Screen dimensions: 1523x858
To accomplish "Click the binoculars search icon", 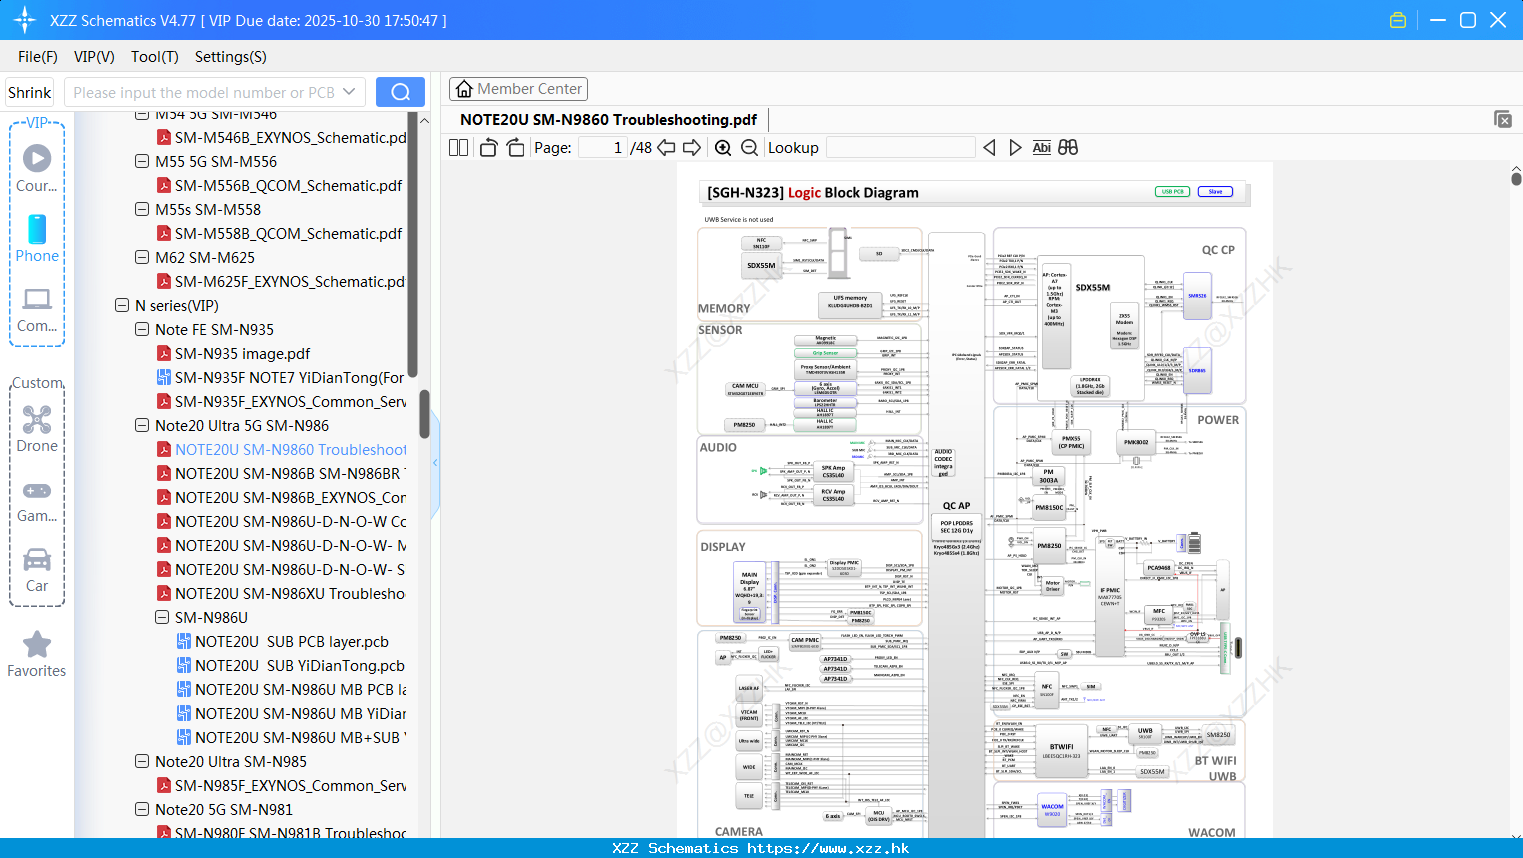I will 1068,147.
